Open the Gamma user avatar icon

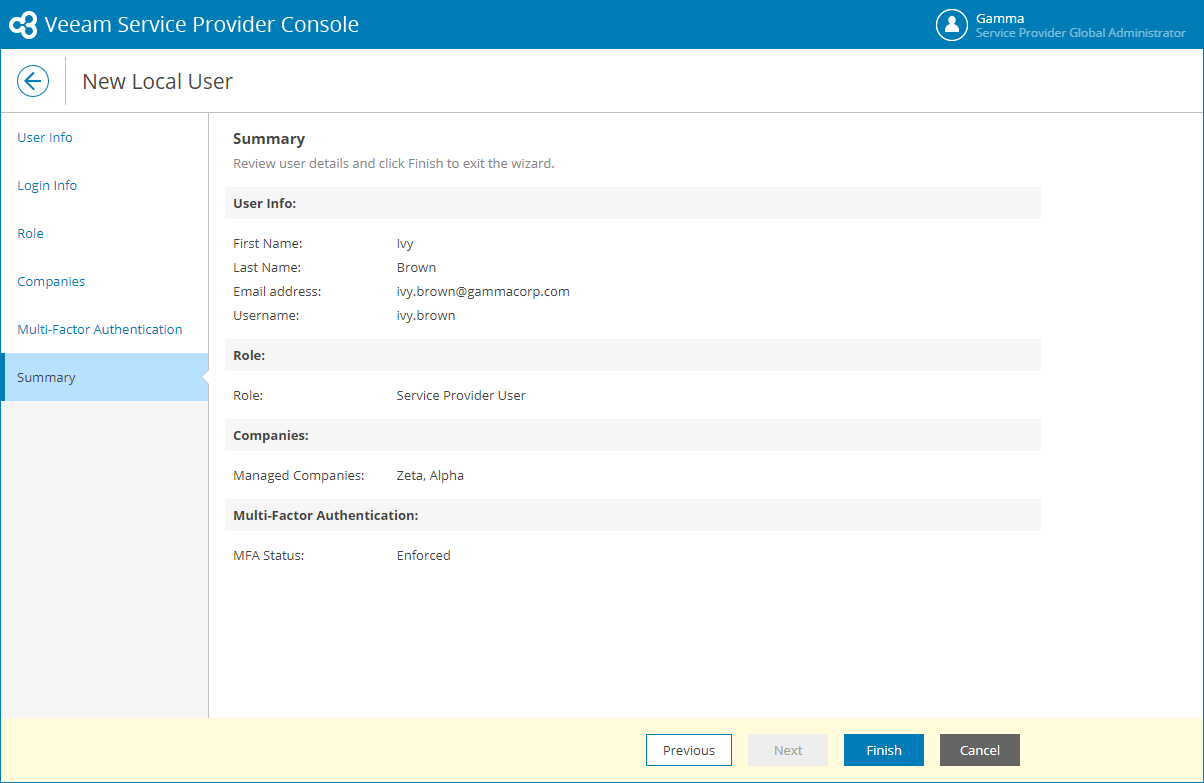coord(951,25)
